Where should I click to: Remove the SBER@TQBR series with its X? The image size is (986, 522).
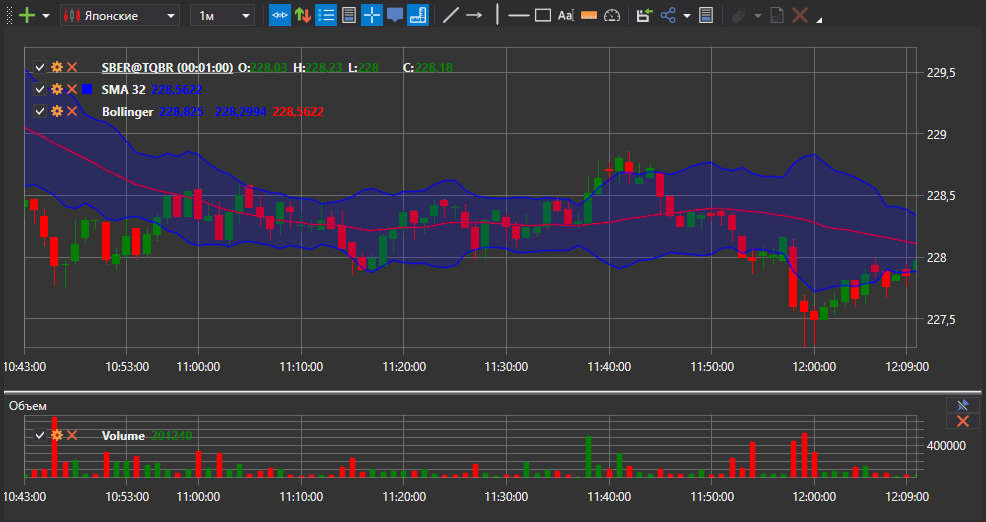tap(72, 67)
